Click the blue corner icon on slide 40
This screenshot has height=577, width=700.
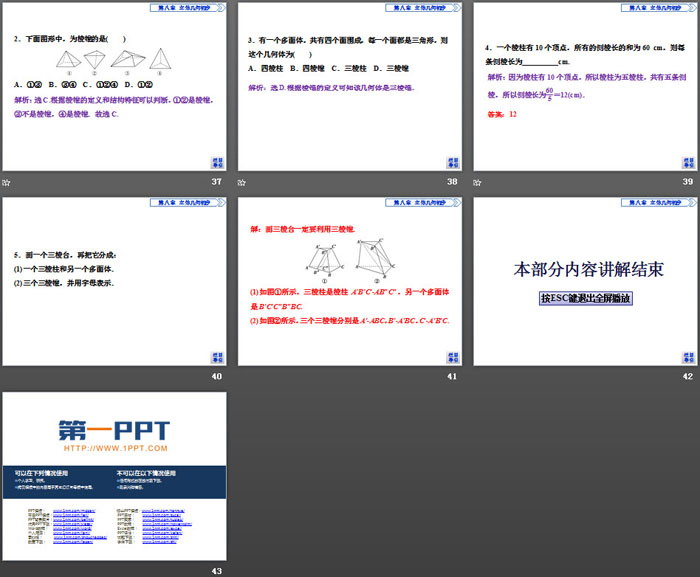tap(217, 356)
